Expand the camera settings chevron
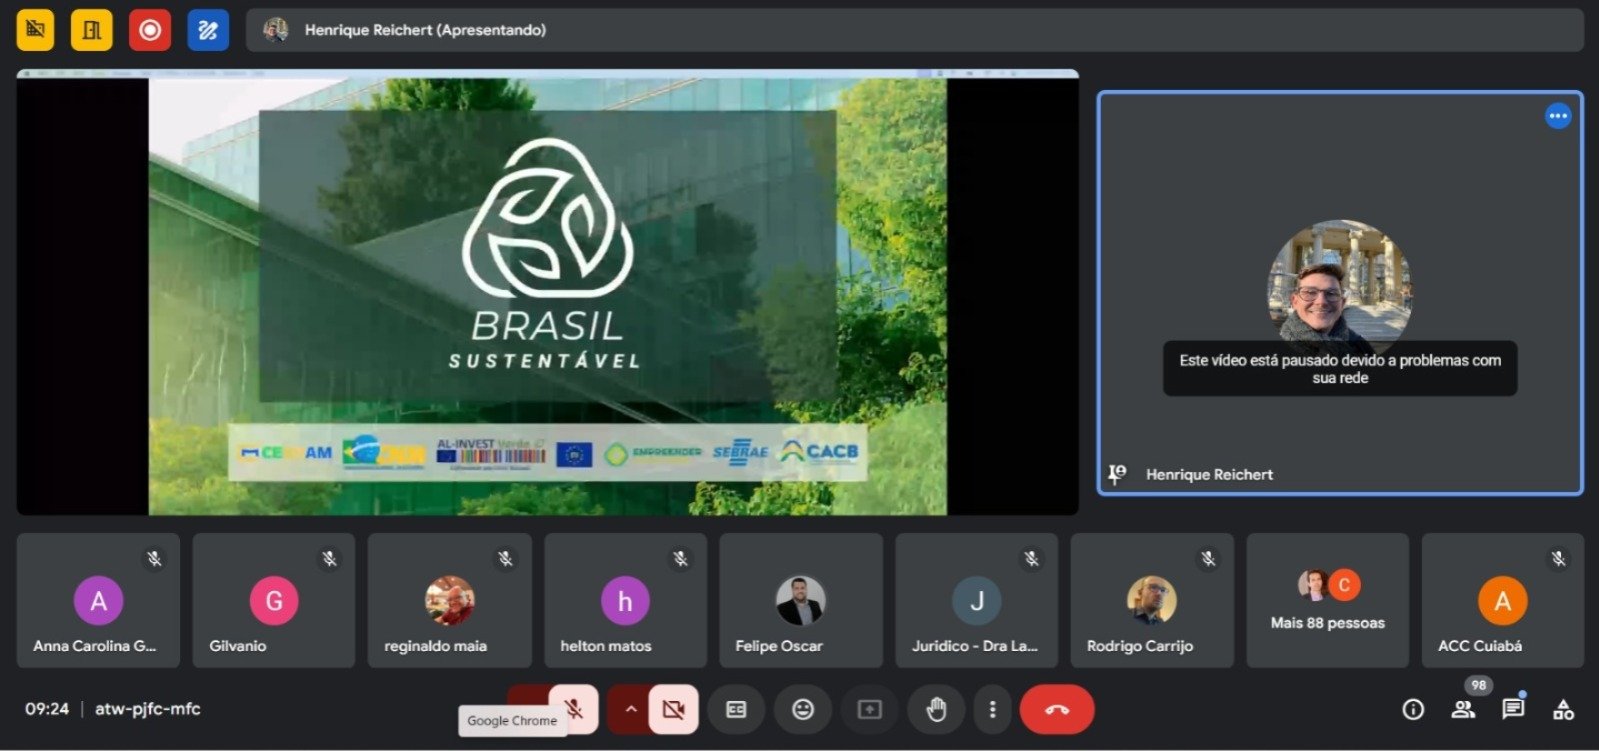The width and height of the screenshot is (1599, 751). click(630, 709)
